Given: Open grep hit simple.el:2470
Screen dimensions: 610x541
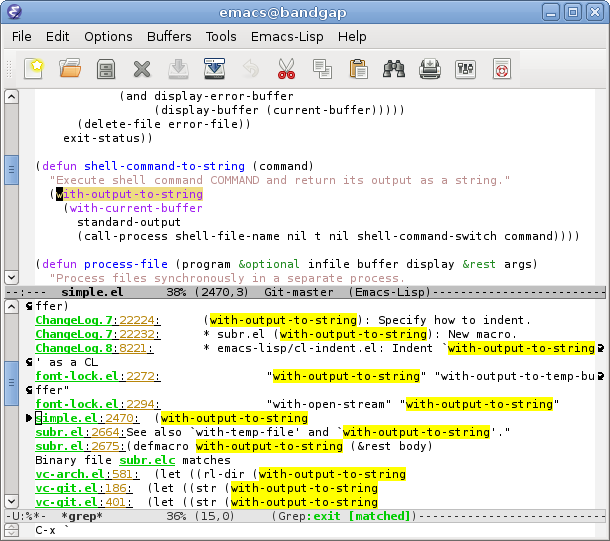Looking at the screenshot, I should pyautogui.click(x=87, y=418).
